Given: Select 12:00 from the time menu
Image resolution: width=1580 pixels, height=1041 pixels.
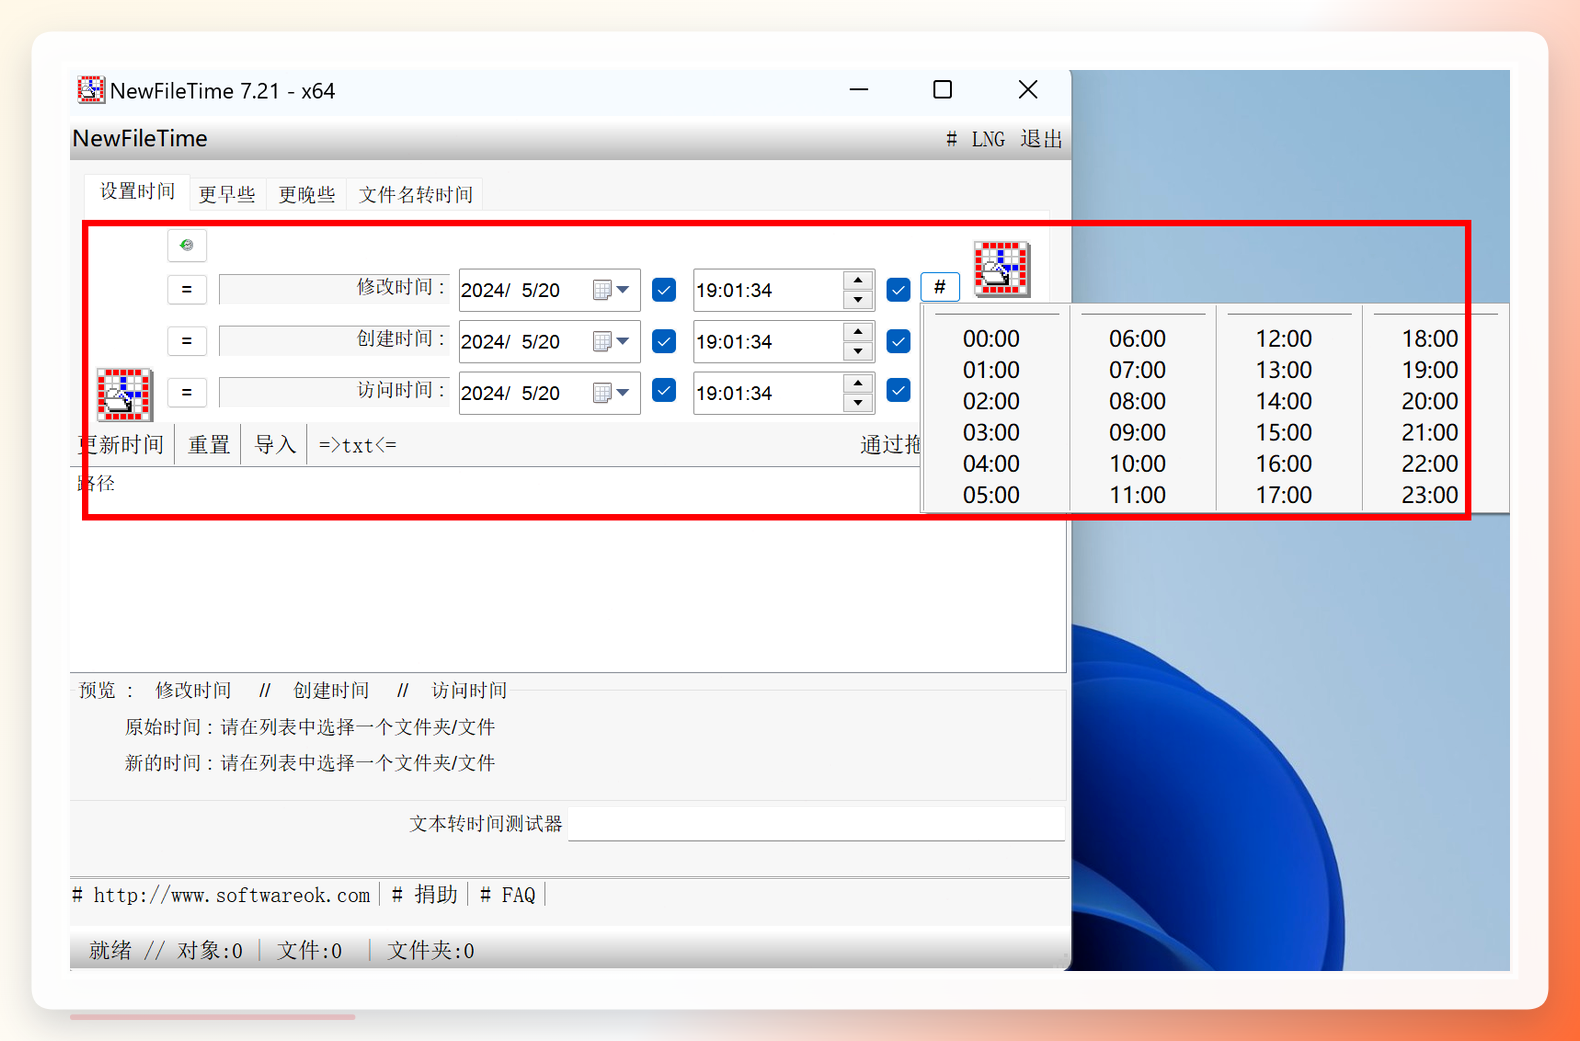Looking at the screenshot, I should (1283, 339).
